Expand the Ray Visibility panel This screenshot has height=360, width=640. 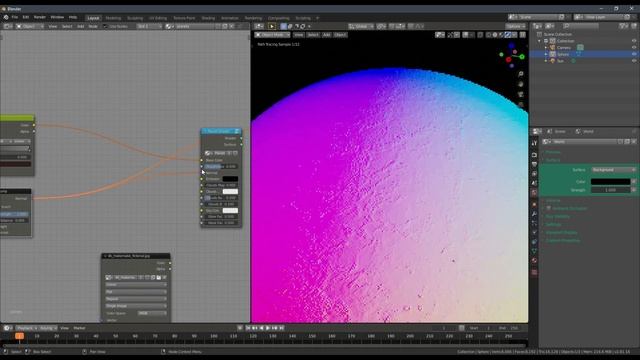(558, 216)
